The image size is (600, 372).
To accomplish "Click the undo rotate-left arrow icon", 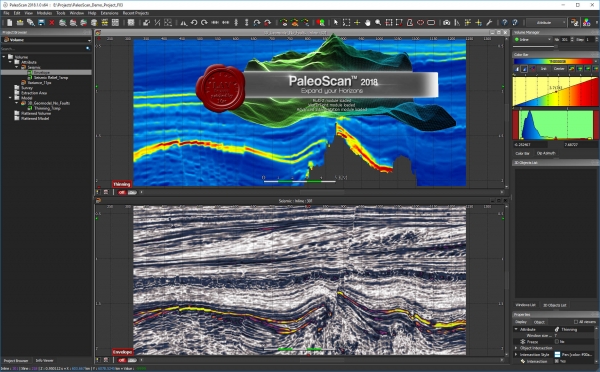I will pyautogui.click(x=194, y=23).
